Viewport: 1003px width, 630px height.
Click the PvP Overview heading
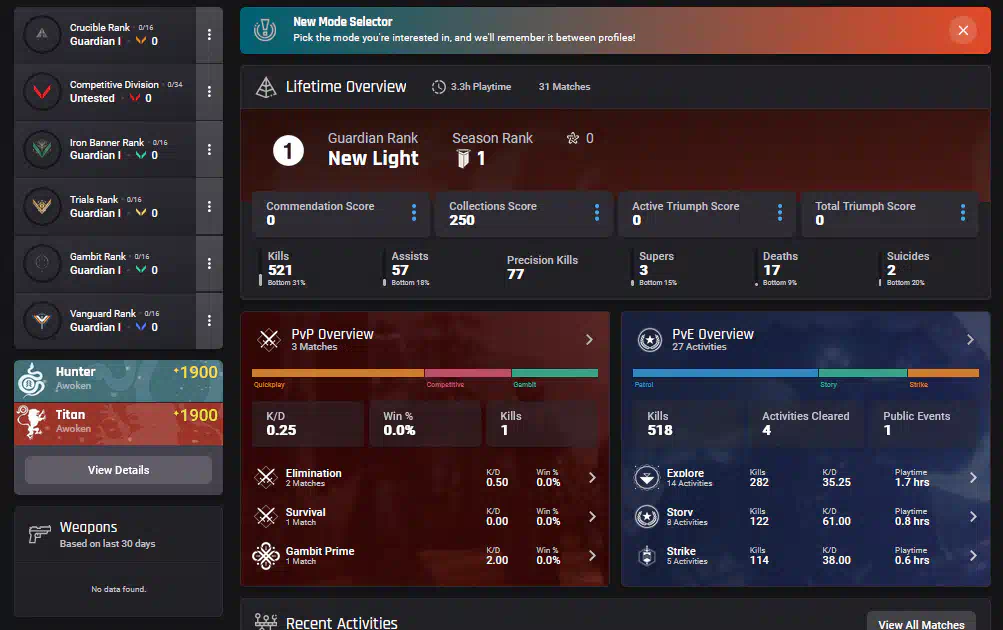pyautogui.click(x=332, y=334)
